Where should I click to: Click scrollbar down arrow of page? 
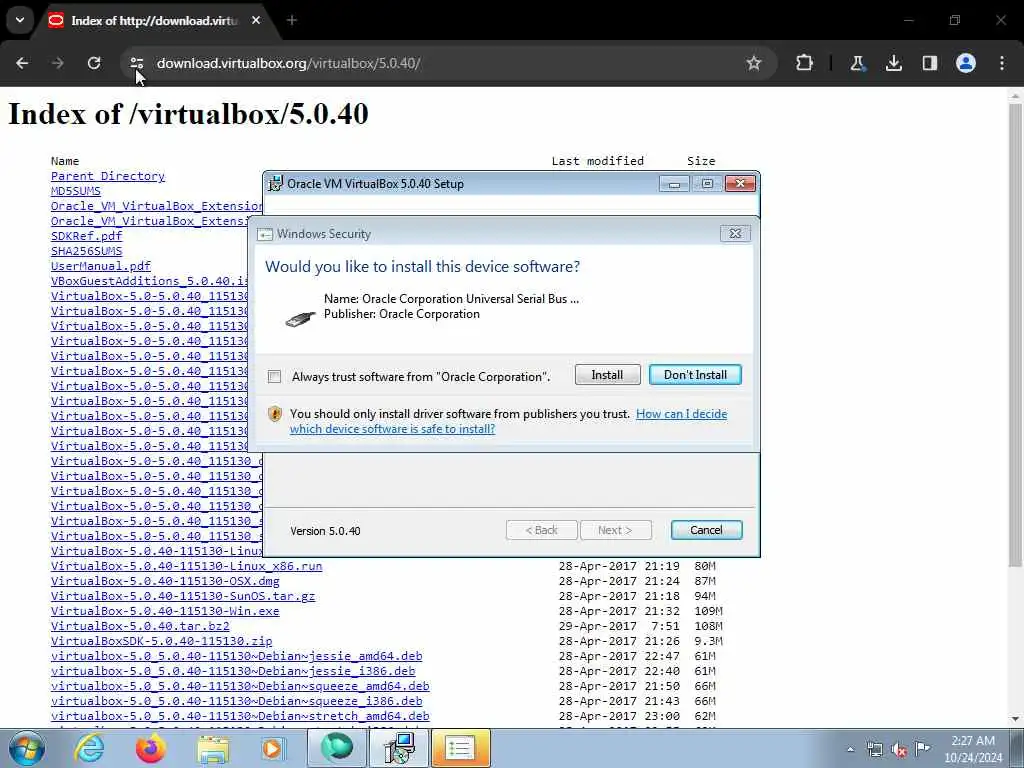1015,719
